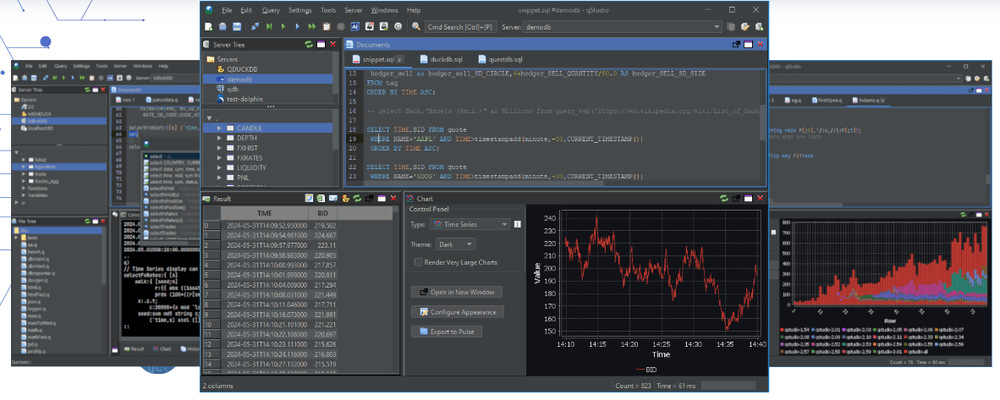Expand the DEPTH table node
The height and width of the screenshot is (400, 1000).
click(x=220, y=138)
